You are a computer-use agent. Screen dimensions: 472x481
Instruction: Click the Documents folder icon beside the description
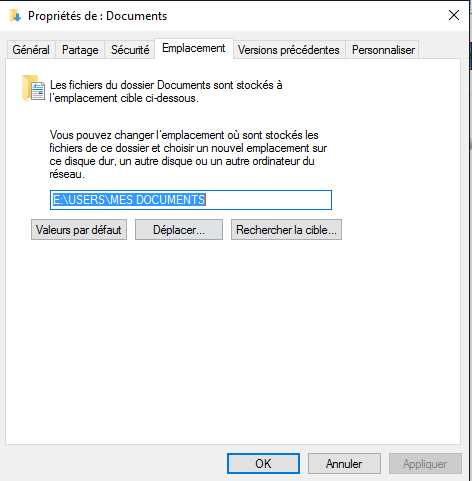click(33, 89)
